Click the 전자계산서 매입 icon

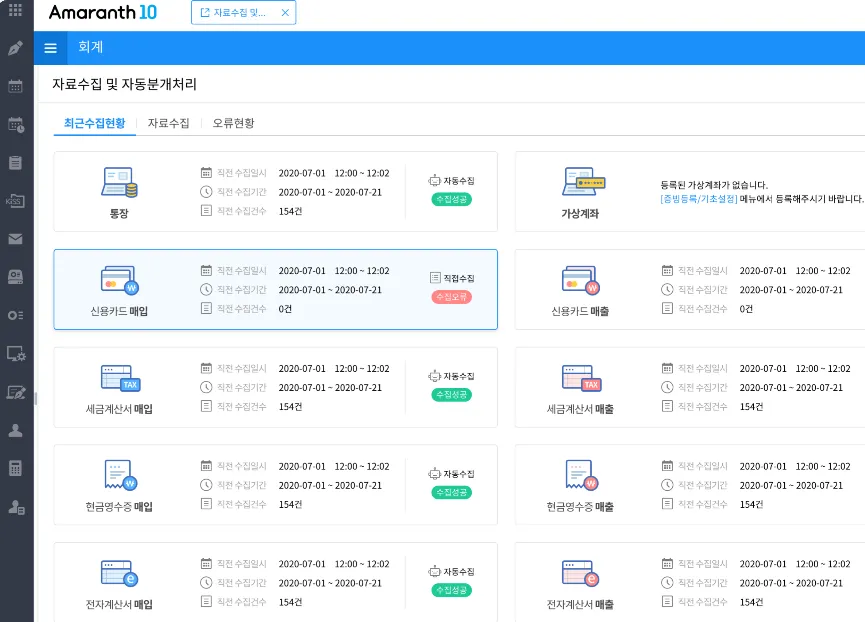tap(119, 573)
